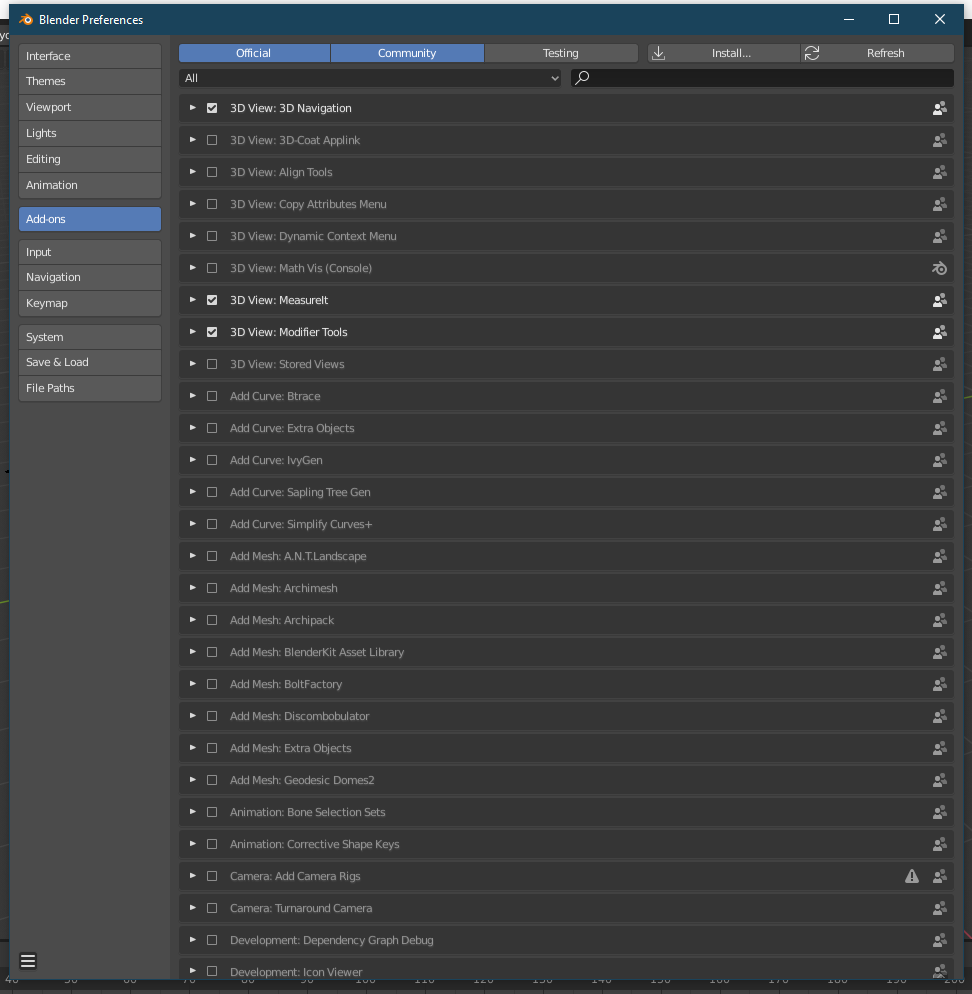Click community icon on A.N.T.Landscape row

[940, 557]
